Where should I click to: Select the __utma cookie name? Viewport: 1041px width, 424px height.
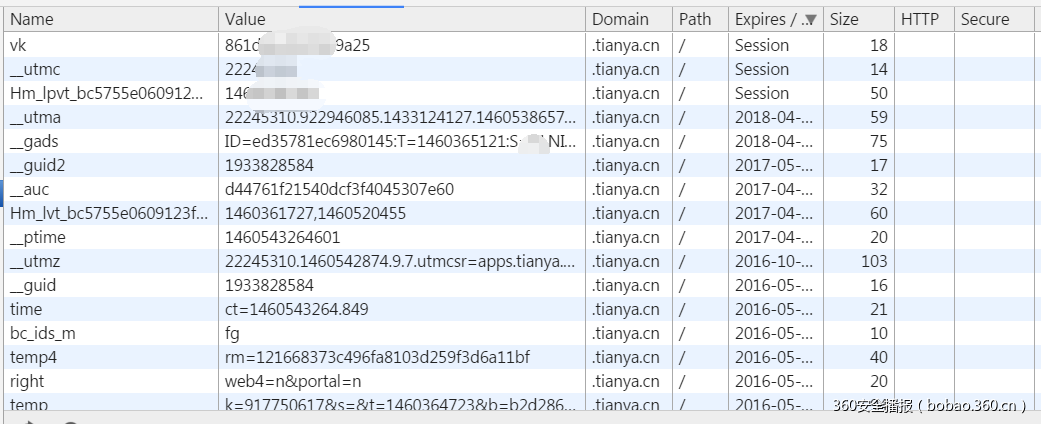pyautogui.click(x=35, y=117)
